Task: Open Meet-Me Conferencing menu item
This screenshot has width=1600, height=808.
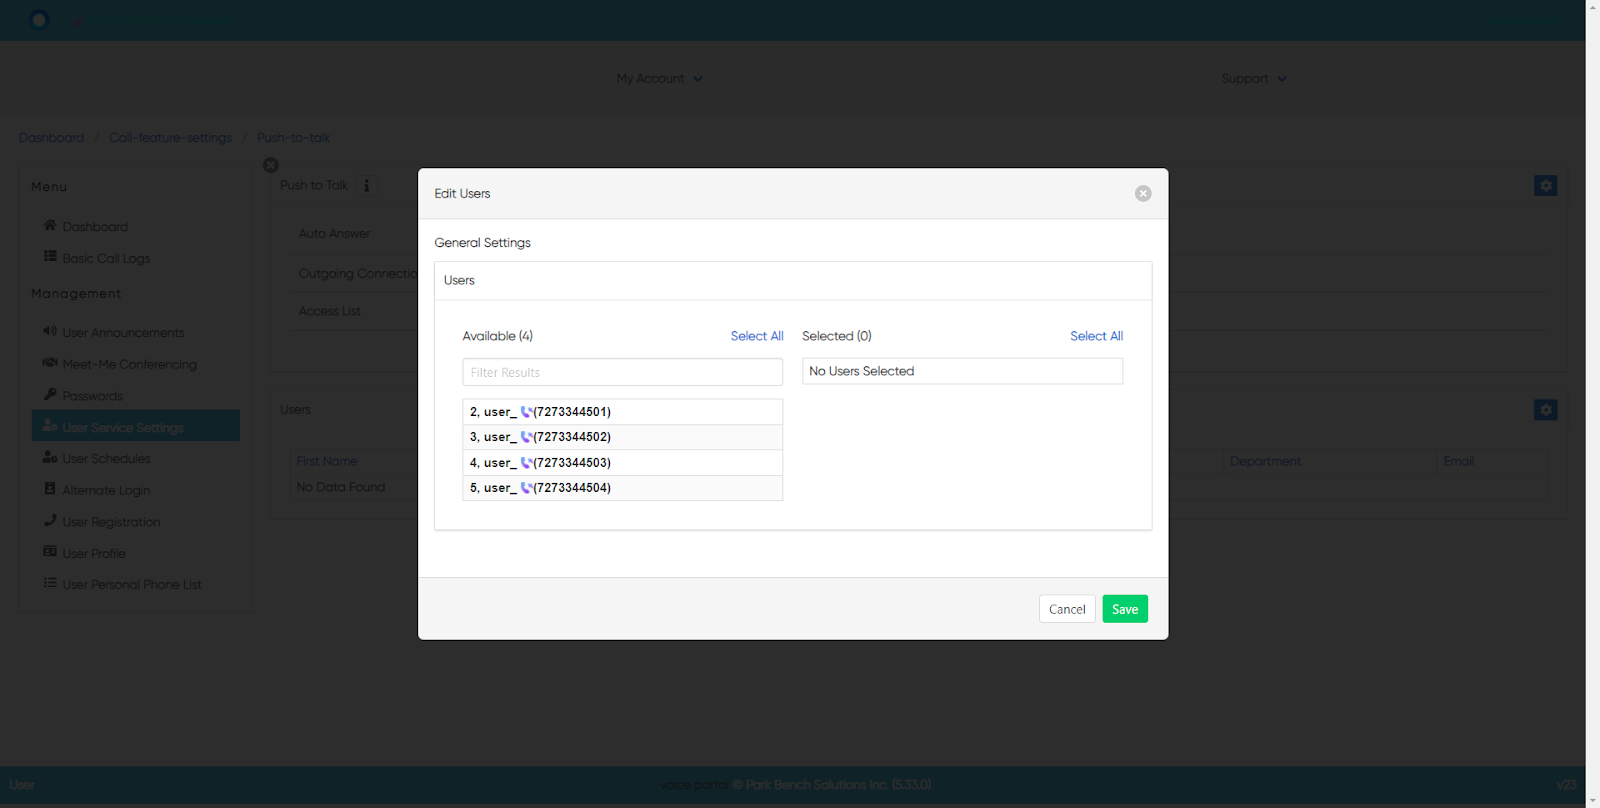Action: [129, 365]
